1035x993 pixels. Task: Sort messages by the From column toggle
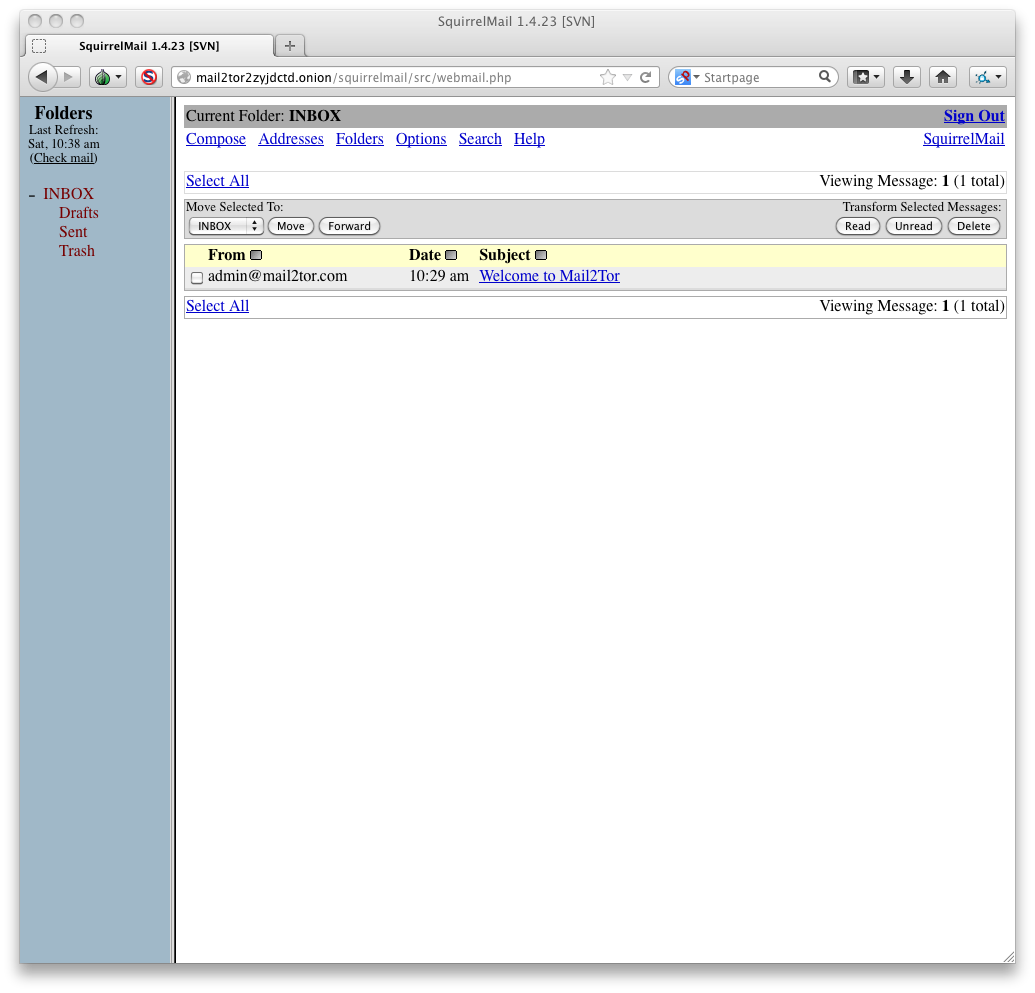256,255
